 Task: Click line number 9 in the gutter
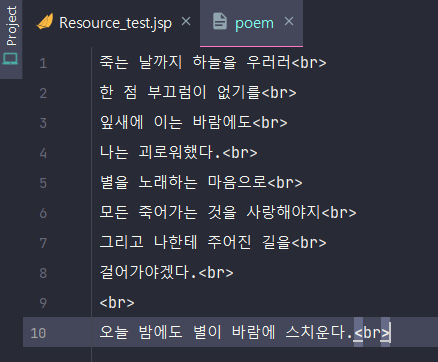(43, 303)
